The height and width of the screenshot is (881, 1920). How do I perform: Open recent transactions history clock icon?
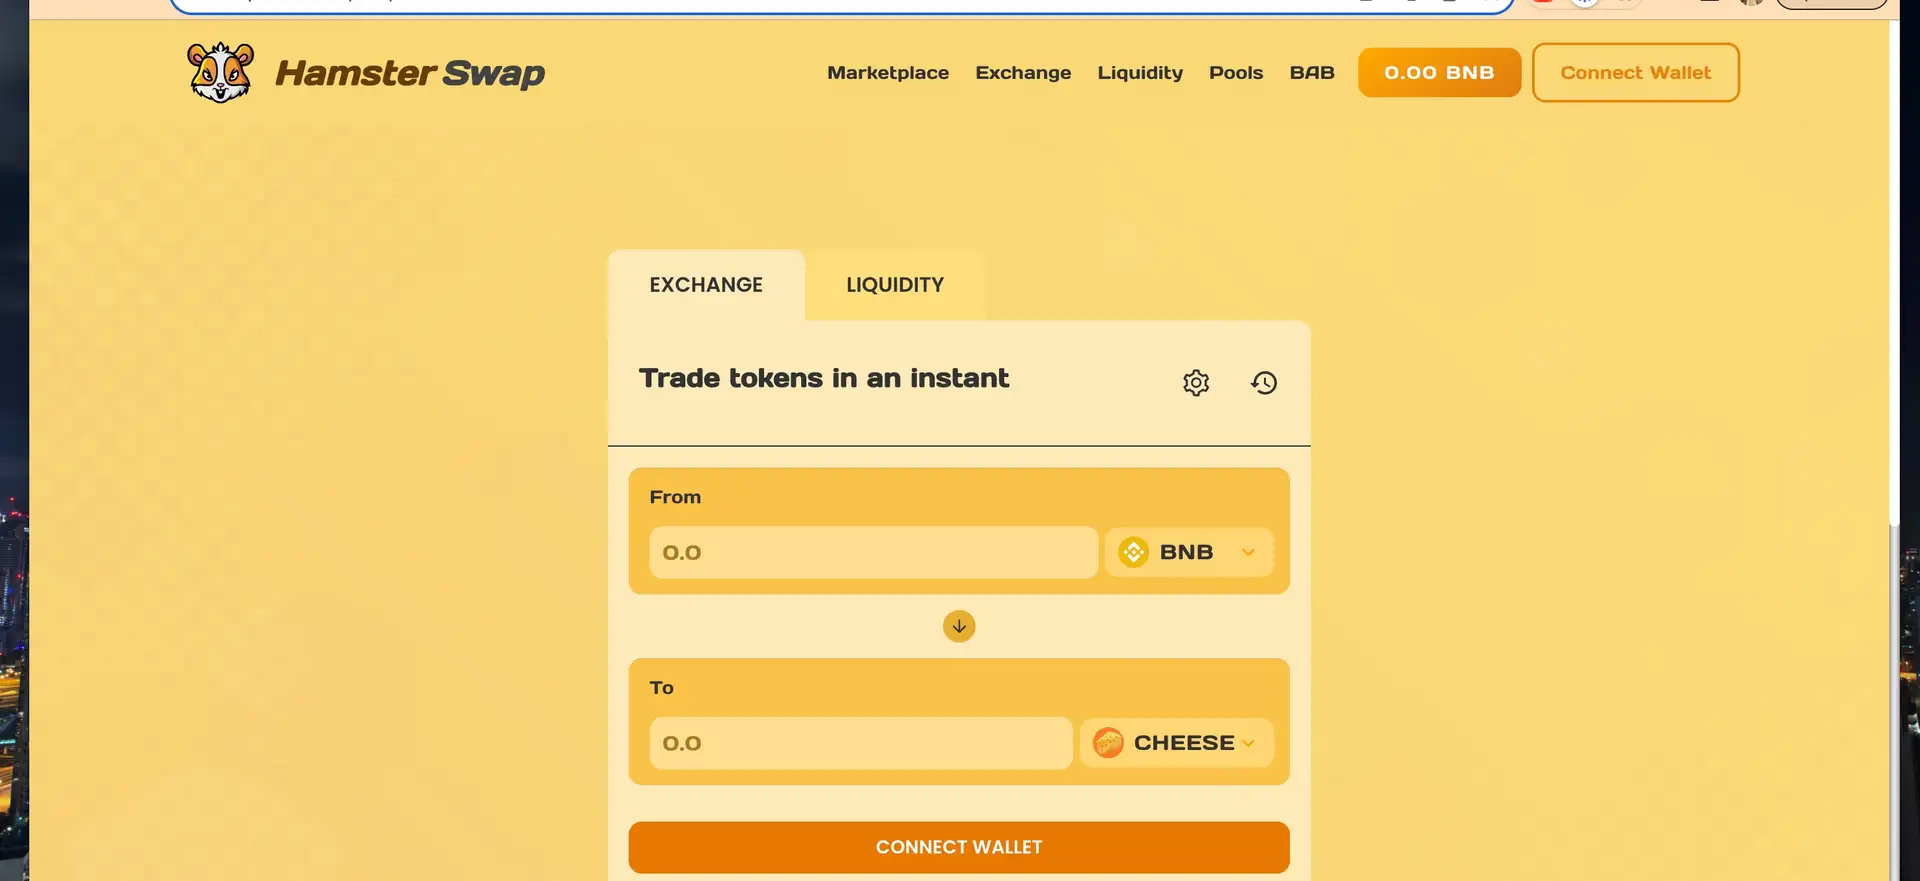[1264, 383]
